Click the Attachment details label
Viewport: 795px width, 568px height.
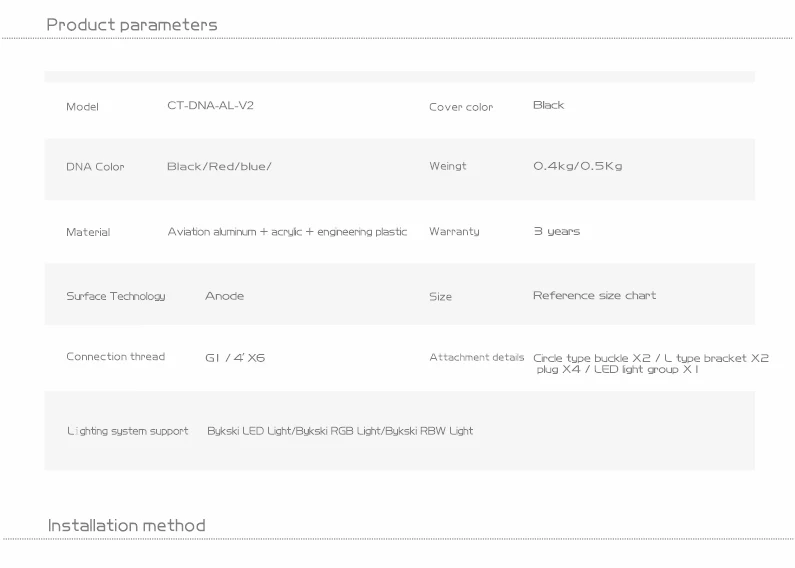476,357
